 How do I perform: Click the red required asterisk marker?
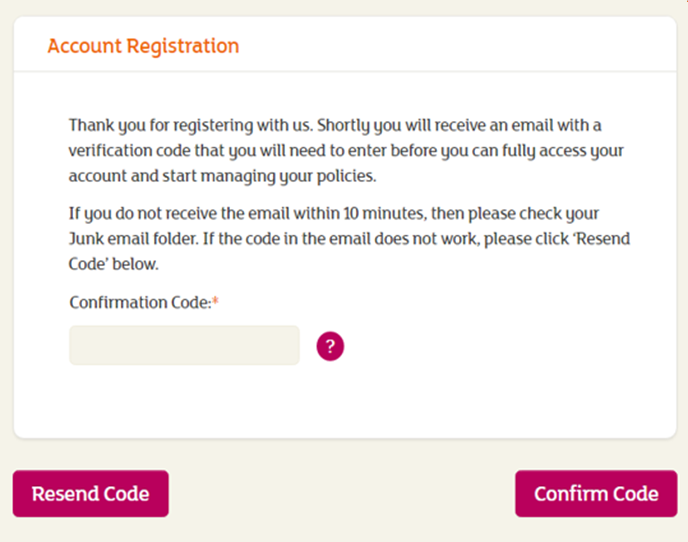215,301
